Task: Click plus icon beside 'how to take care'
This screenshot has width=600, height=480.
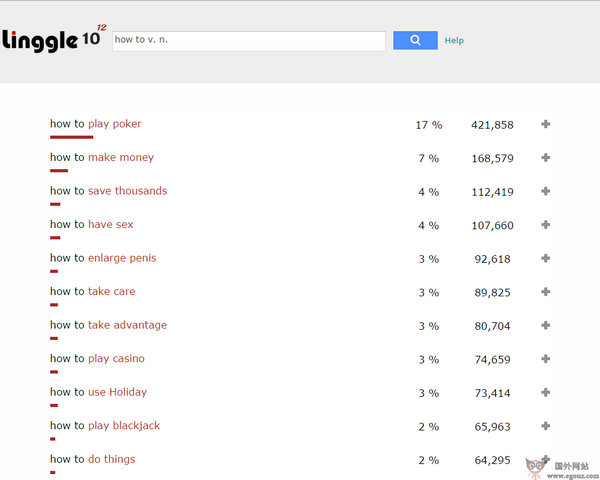Action: [x=545, y=292]
